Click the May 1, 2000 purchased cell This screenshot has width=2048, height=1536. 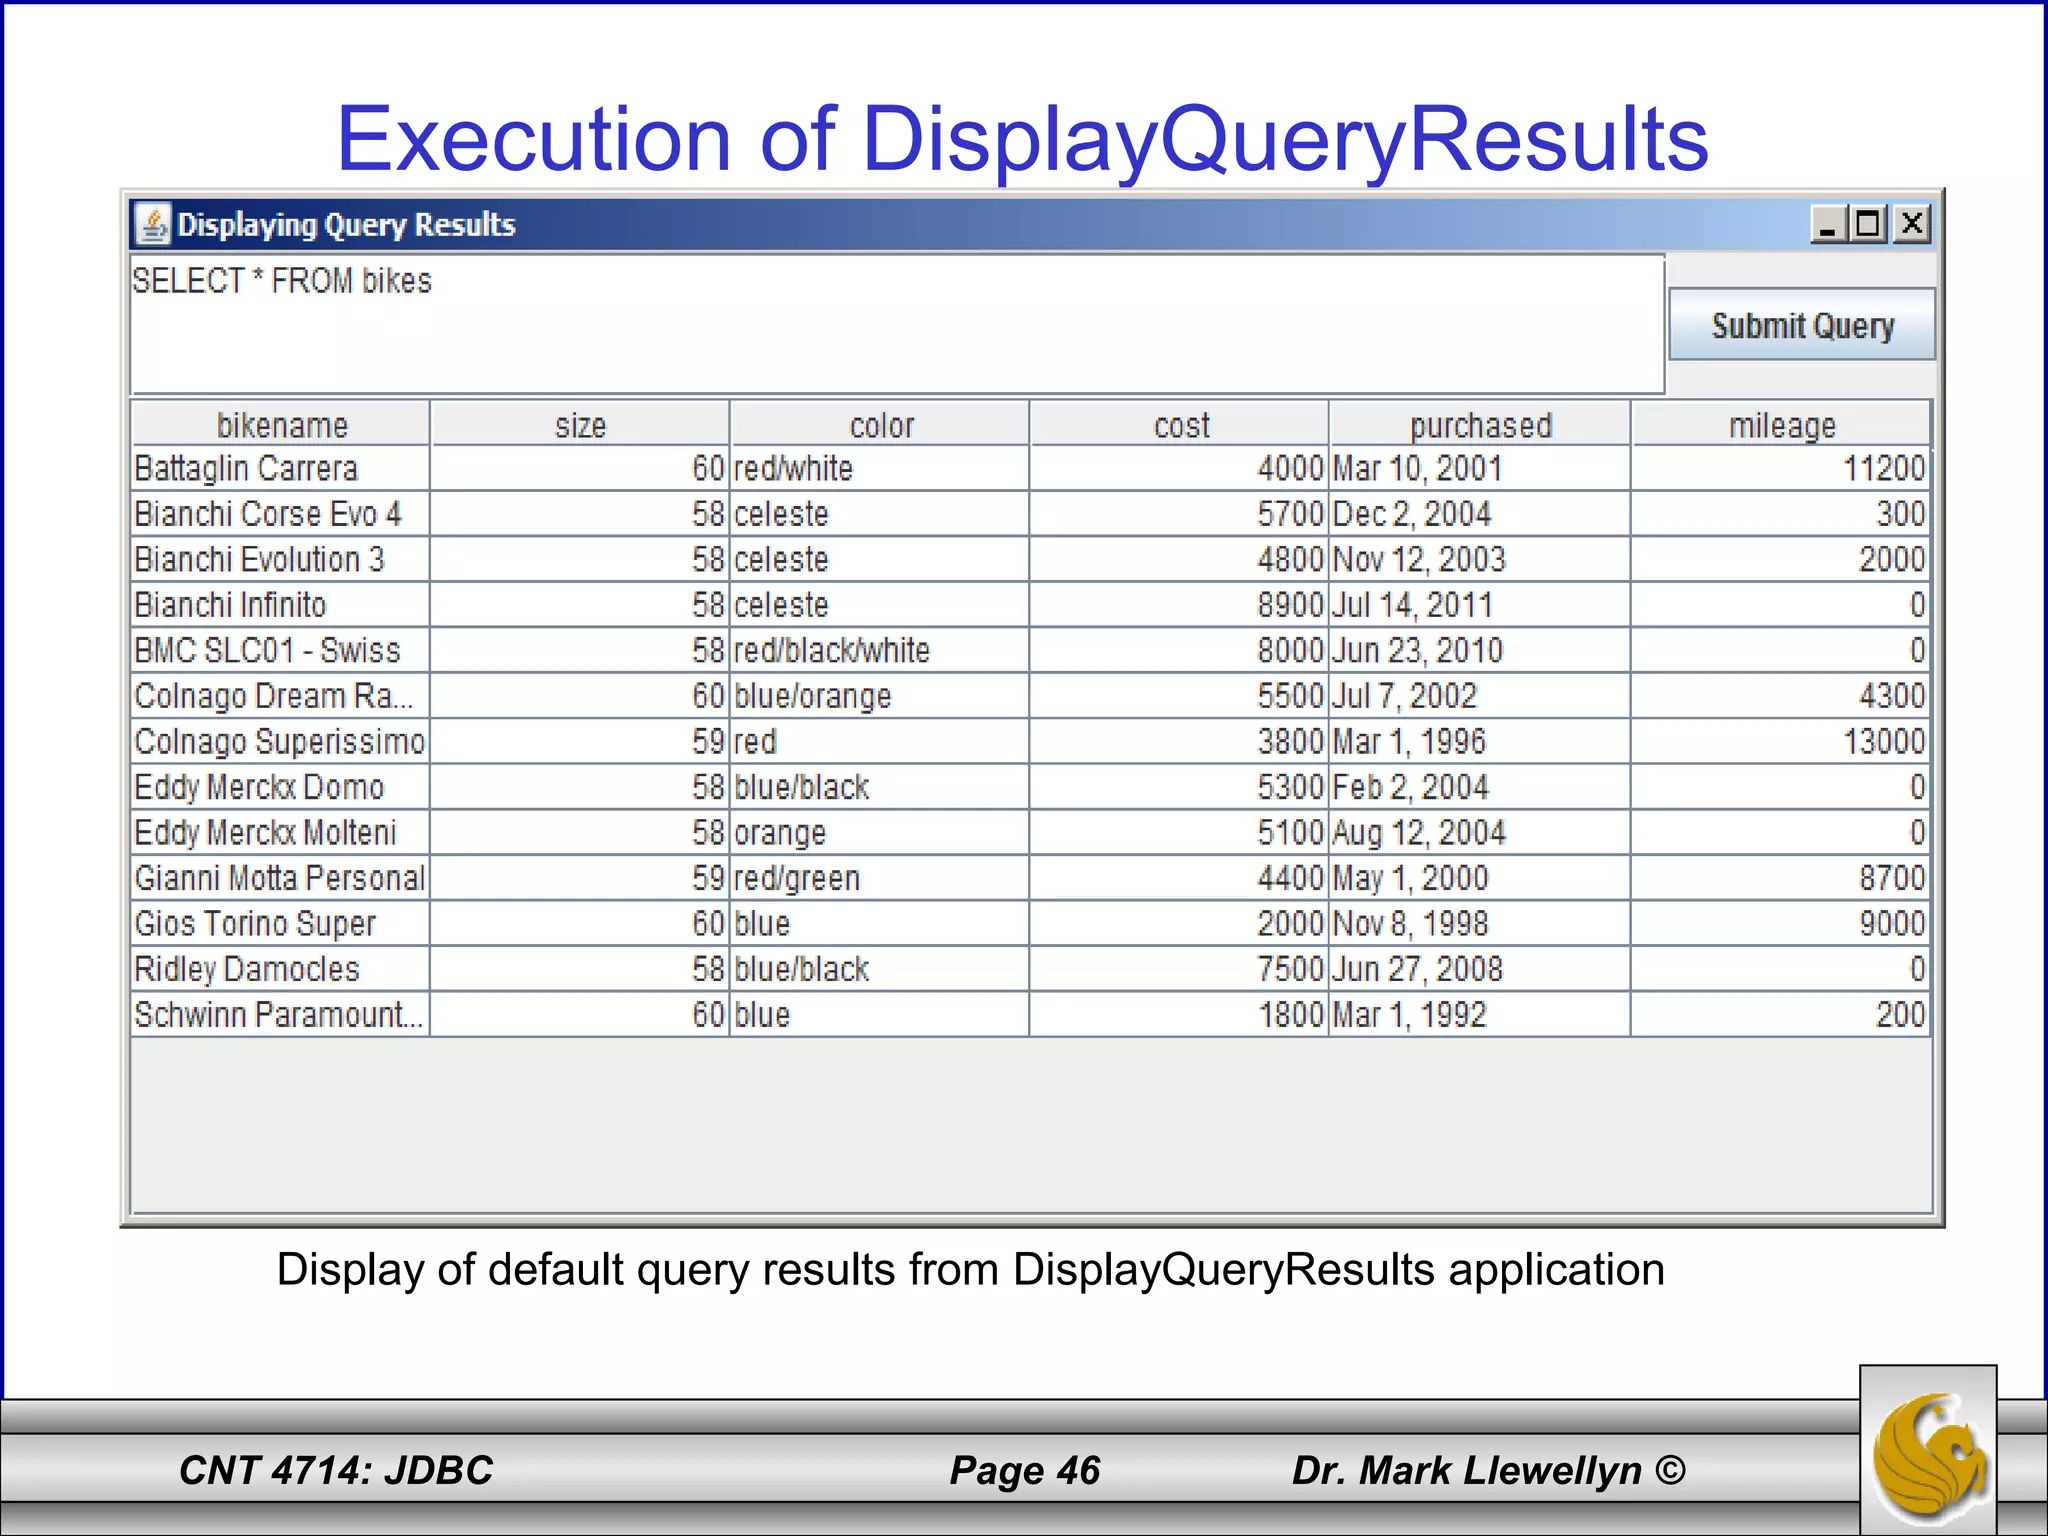coord(1480,878)
